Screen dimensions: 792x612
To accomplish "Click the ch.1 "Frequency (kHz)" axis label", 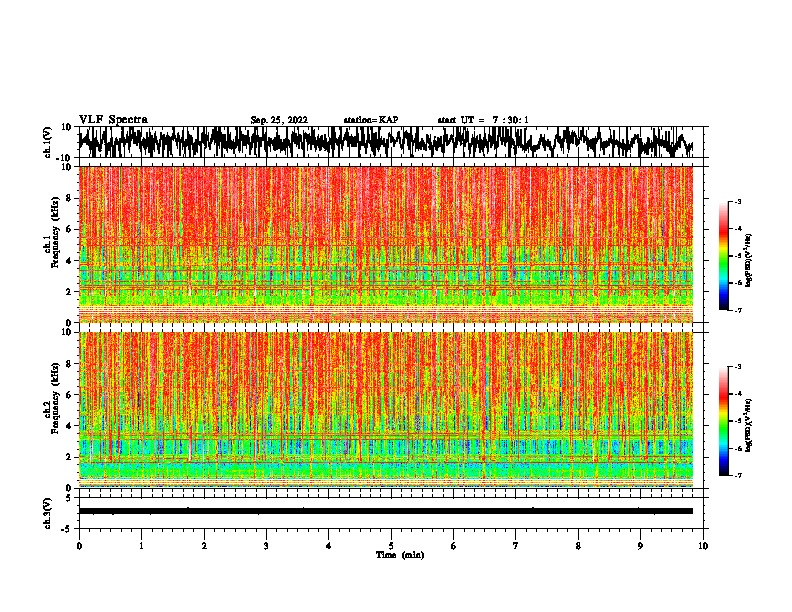I will click(x=55, y=232).
